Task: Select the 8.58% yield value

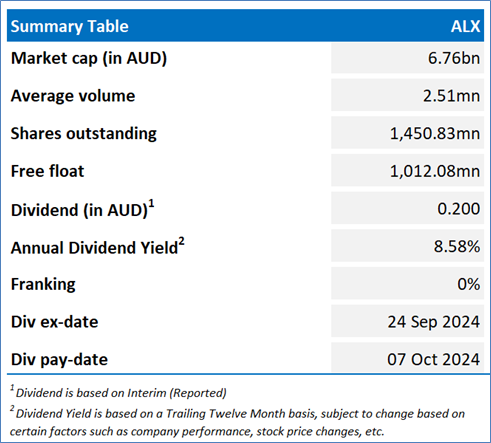Action: [457, 247]
